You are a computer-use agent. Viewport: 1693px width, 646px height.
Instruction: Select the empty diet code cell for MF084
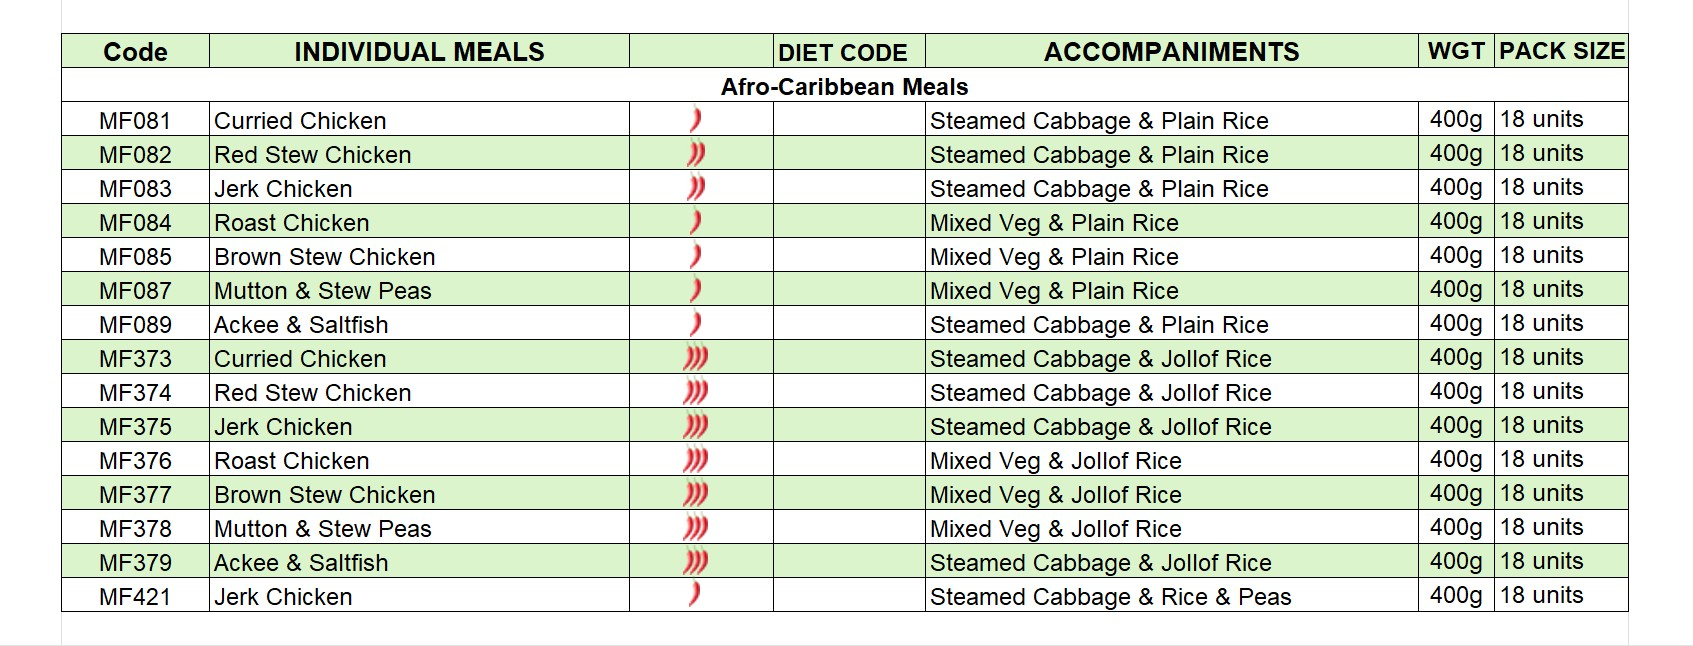tap(849, 222)
